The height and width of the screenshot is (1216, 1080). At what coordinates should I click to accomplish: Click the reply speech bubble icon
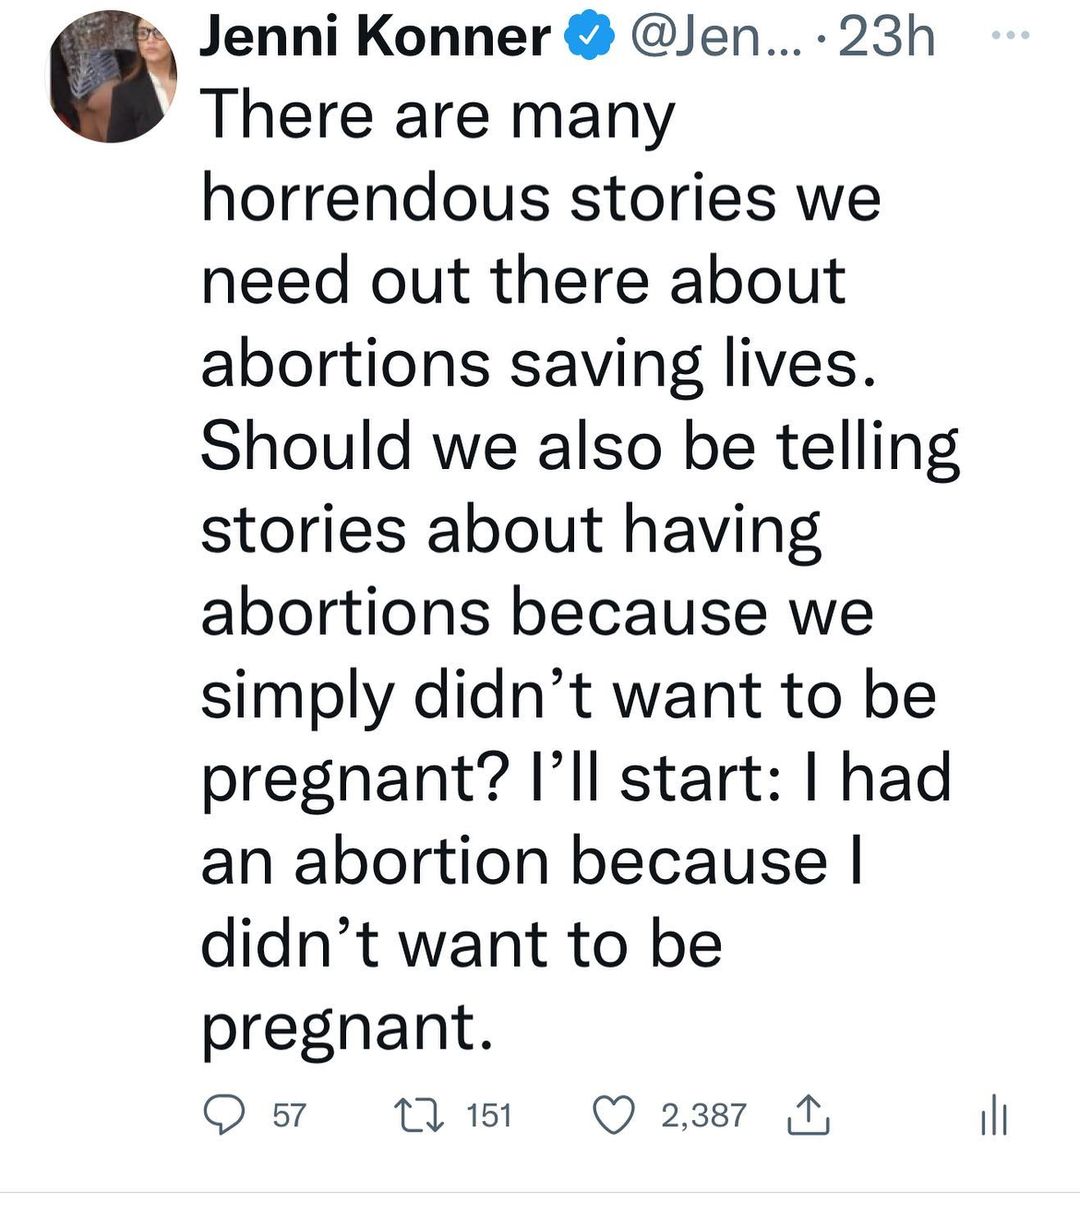[225, 1115]
